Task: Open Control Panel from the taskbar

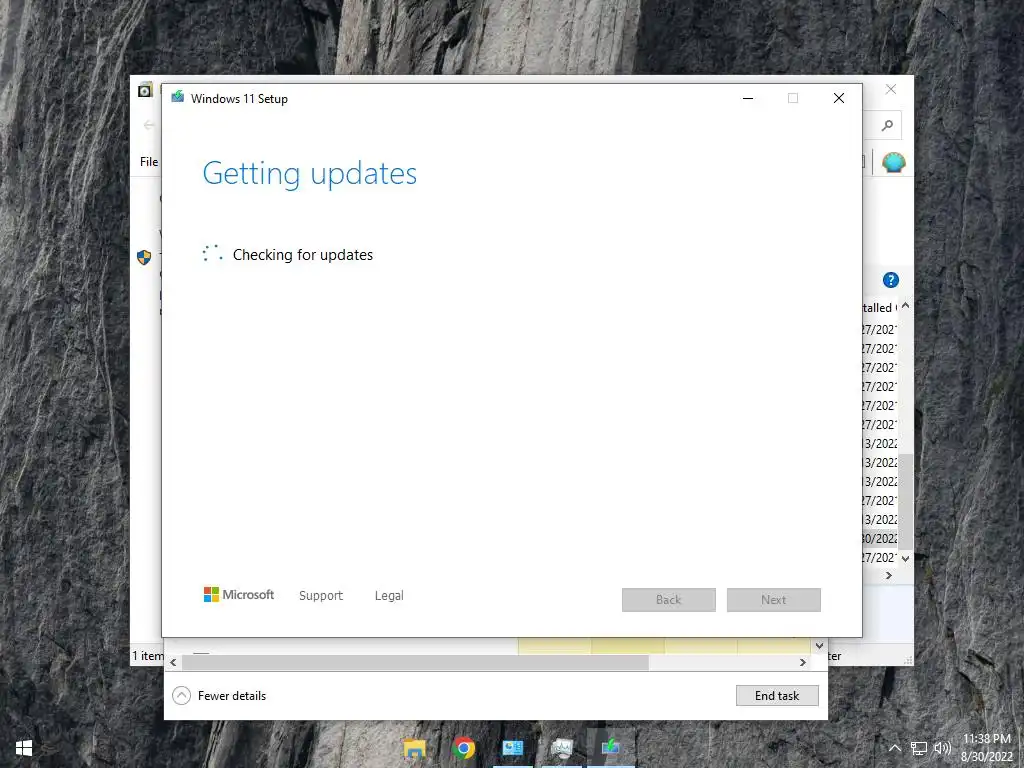Action: point(513,748)
